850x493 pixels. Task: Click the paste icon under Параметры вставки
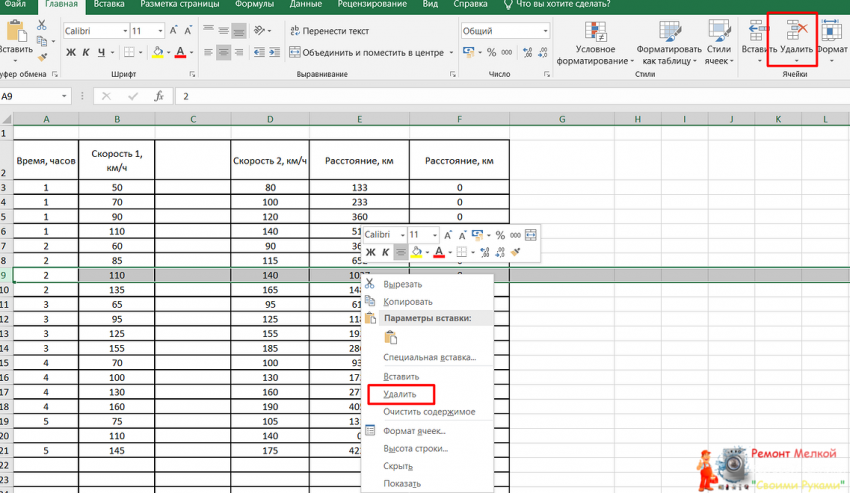pyautogui.click(x=390, y=338)
